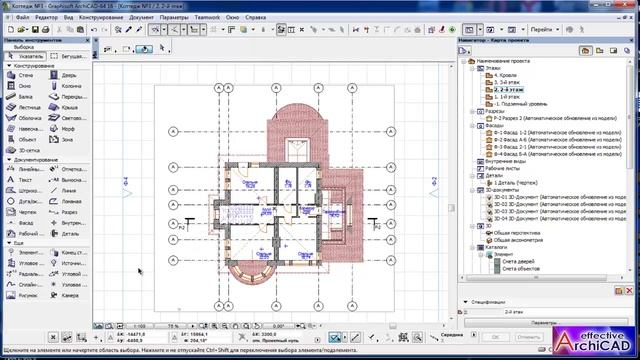Image resolution: width=640 pixels, height=360 pixels.
Task: Toggle the Project Map view button in Navigator
Action: point(586,51)
